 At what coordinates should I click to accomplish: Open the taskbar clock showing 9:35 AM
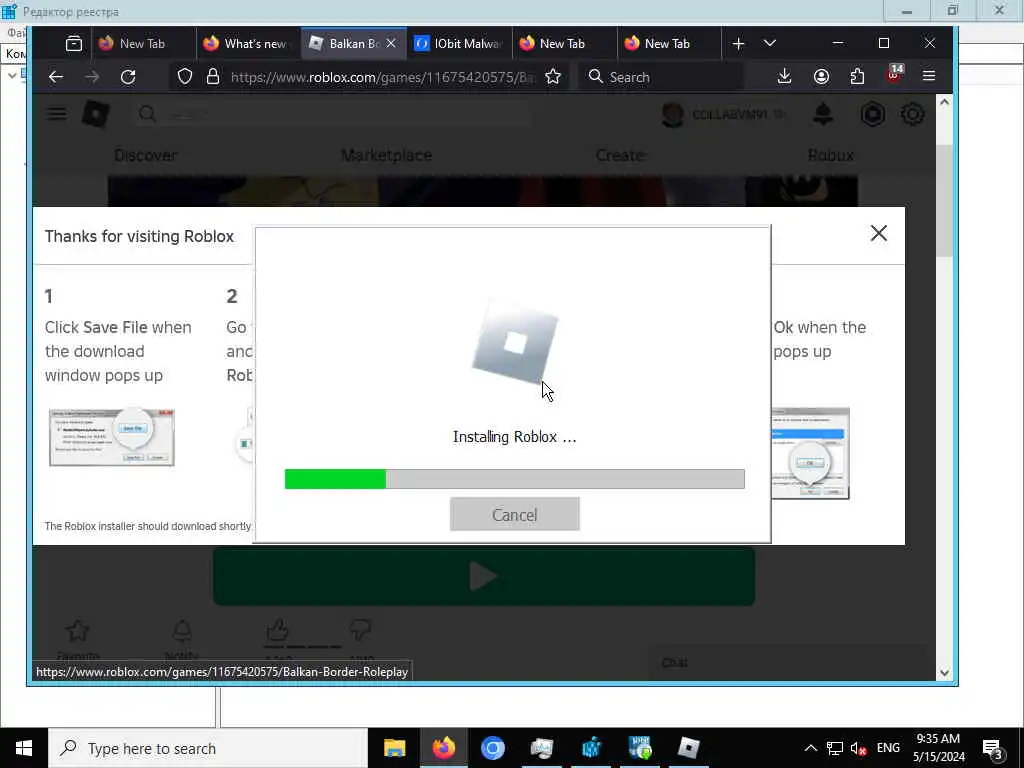tap(938, 748)
